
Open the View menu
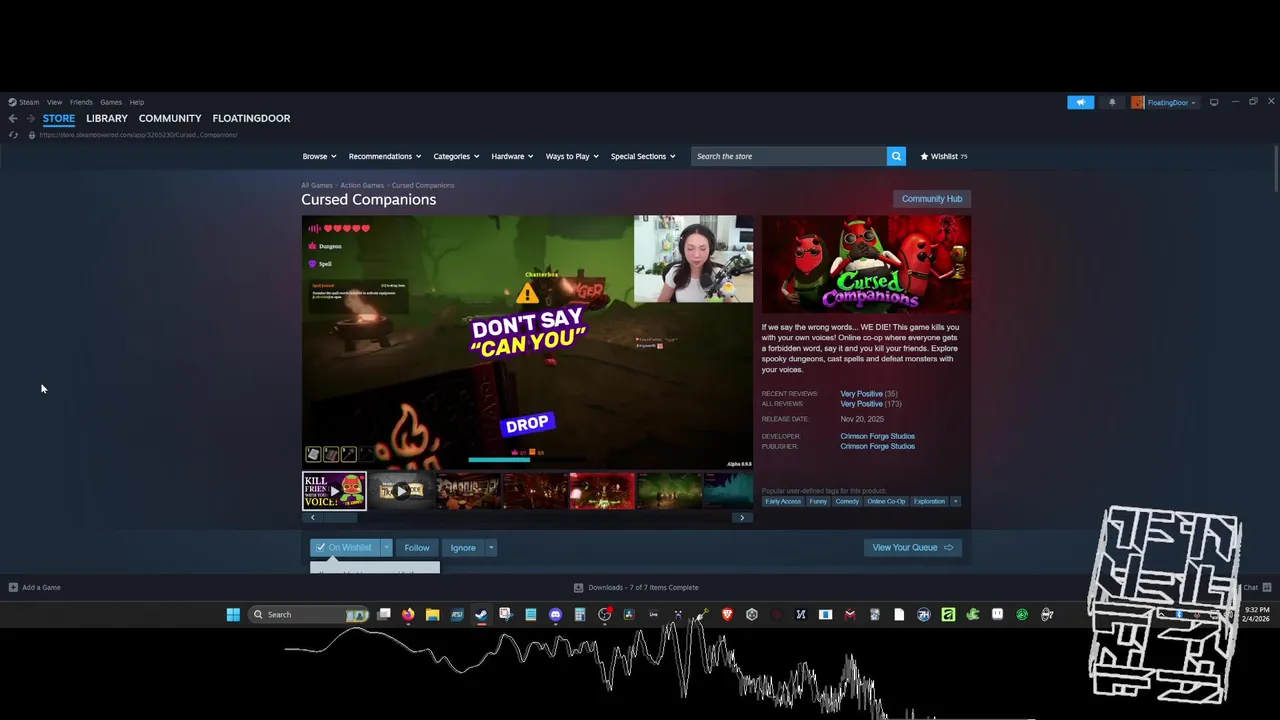(54, 102)
